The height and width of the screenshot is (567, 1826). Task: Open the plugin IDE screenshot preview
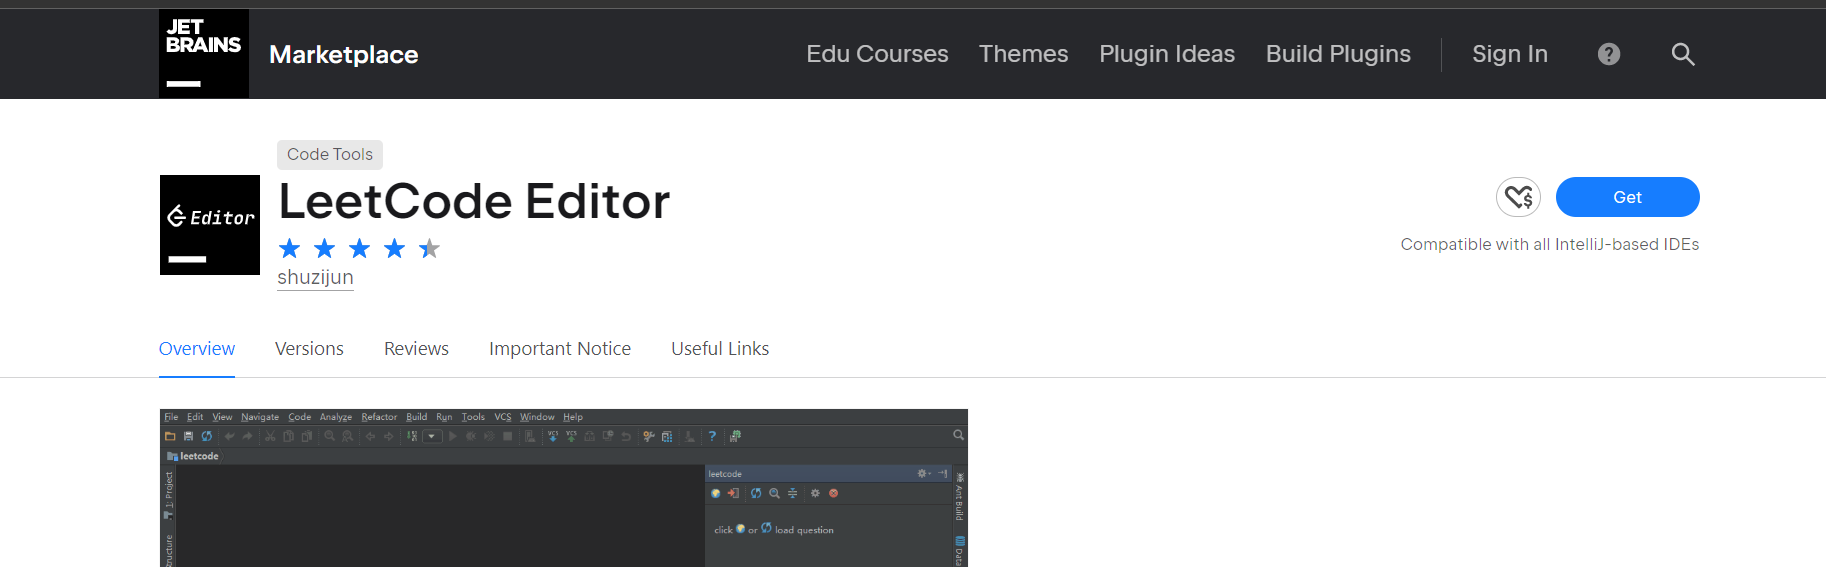(564, 488)
